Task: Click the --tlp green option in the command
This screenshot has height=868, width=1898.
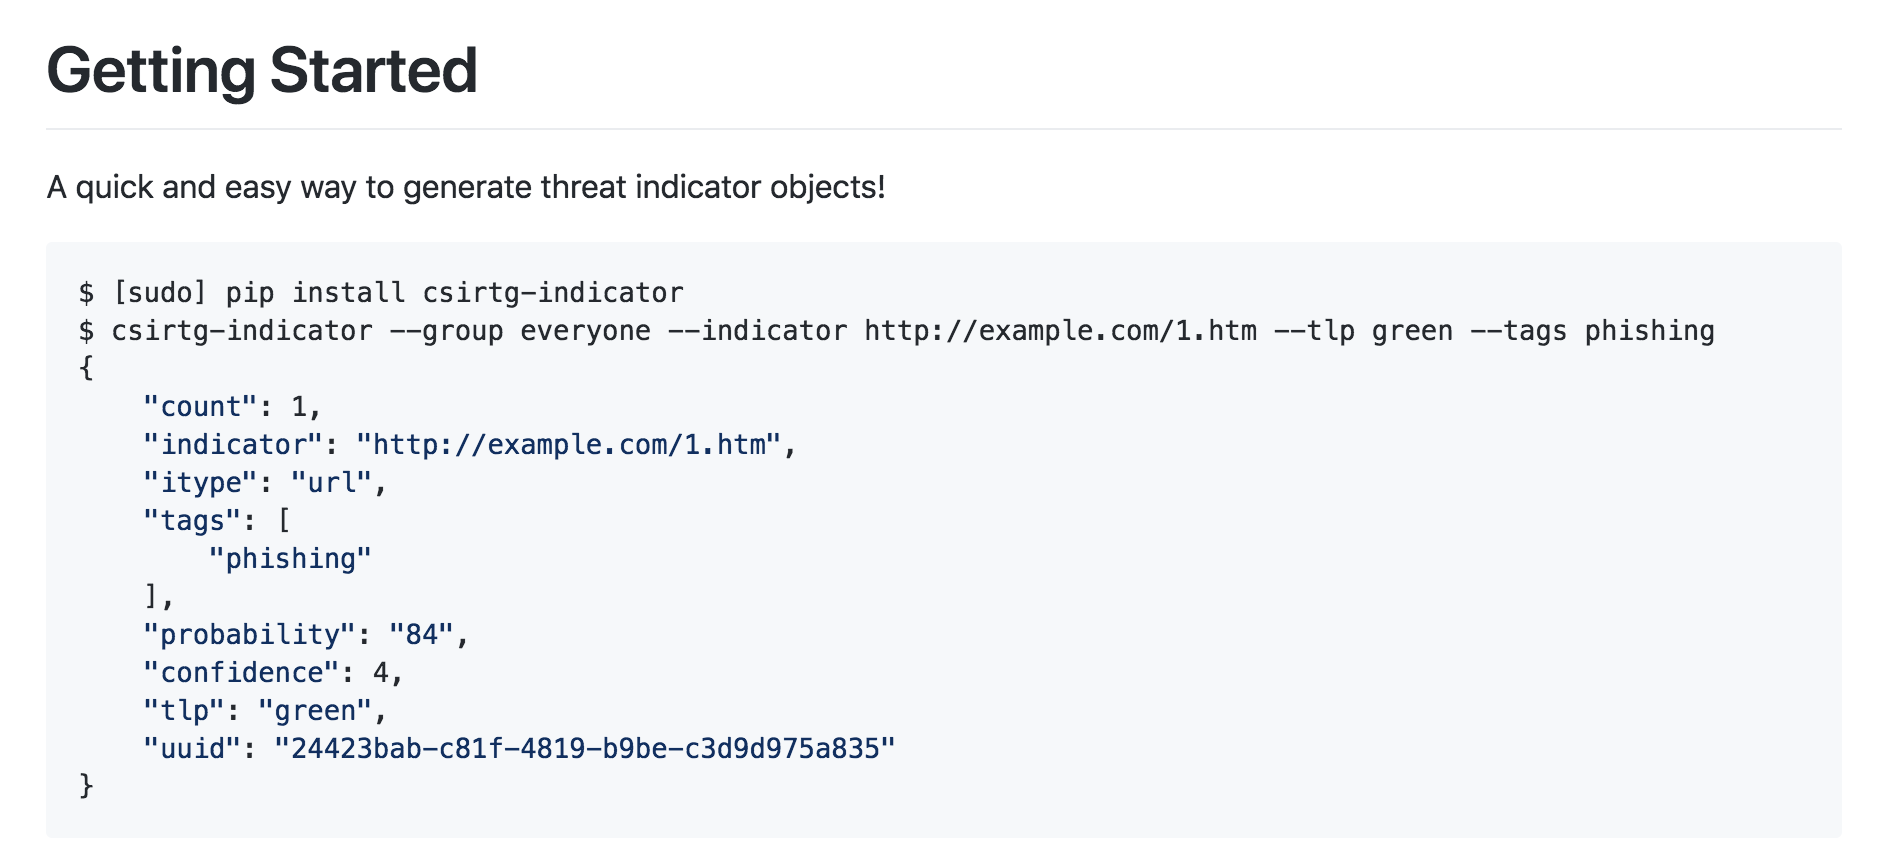Action: pos(1364,331)
